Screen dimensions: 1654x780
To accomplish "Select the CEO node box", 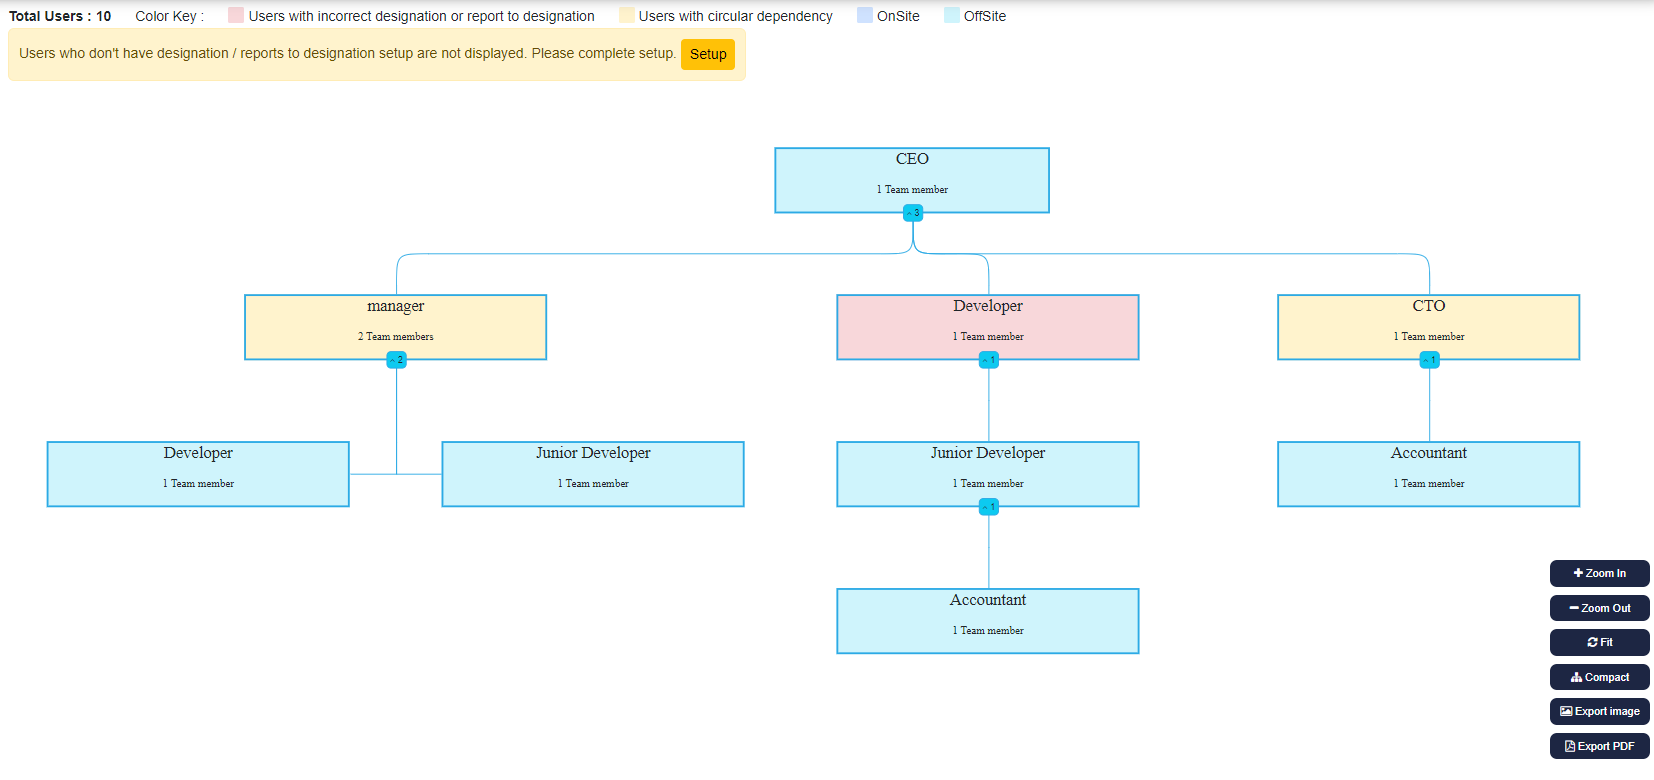I will pos(912,175).
